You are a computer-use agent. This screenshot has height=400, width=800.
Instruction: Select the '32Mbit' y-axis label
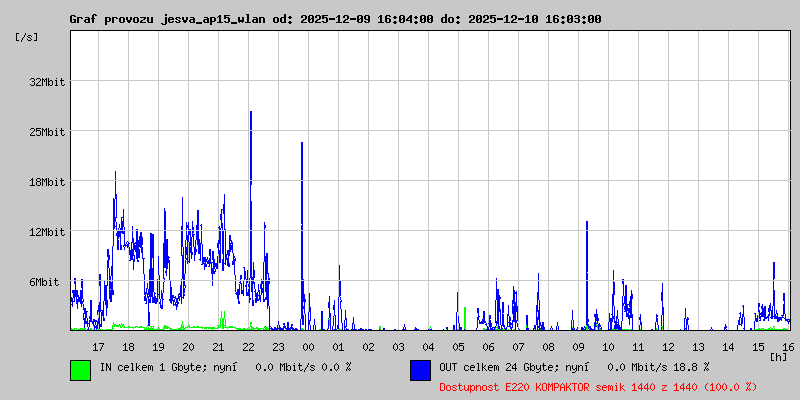click(x=47, y=82)
